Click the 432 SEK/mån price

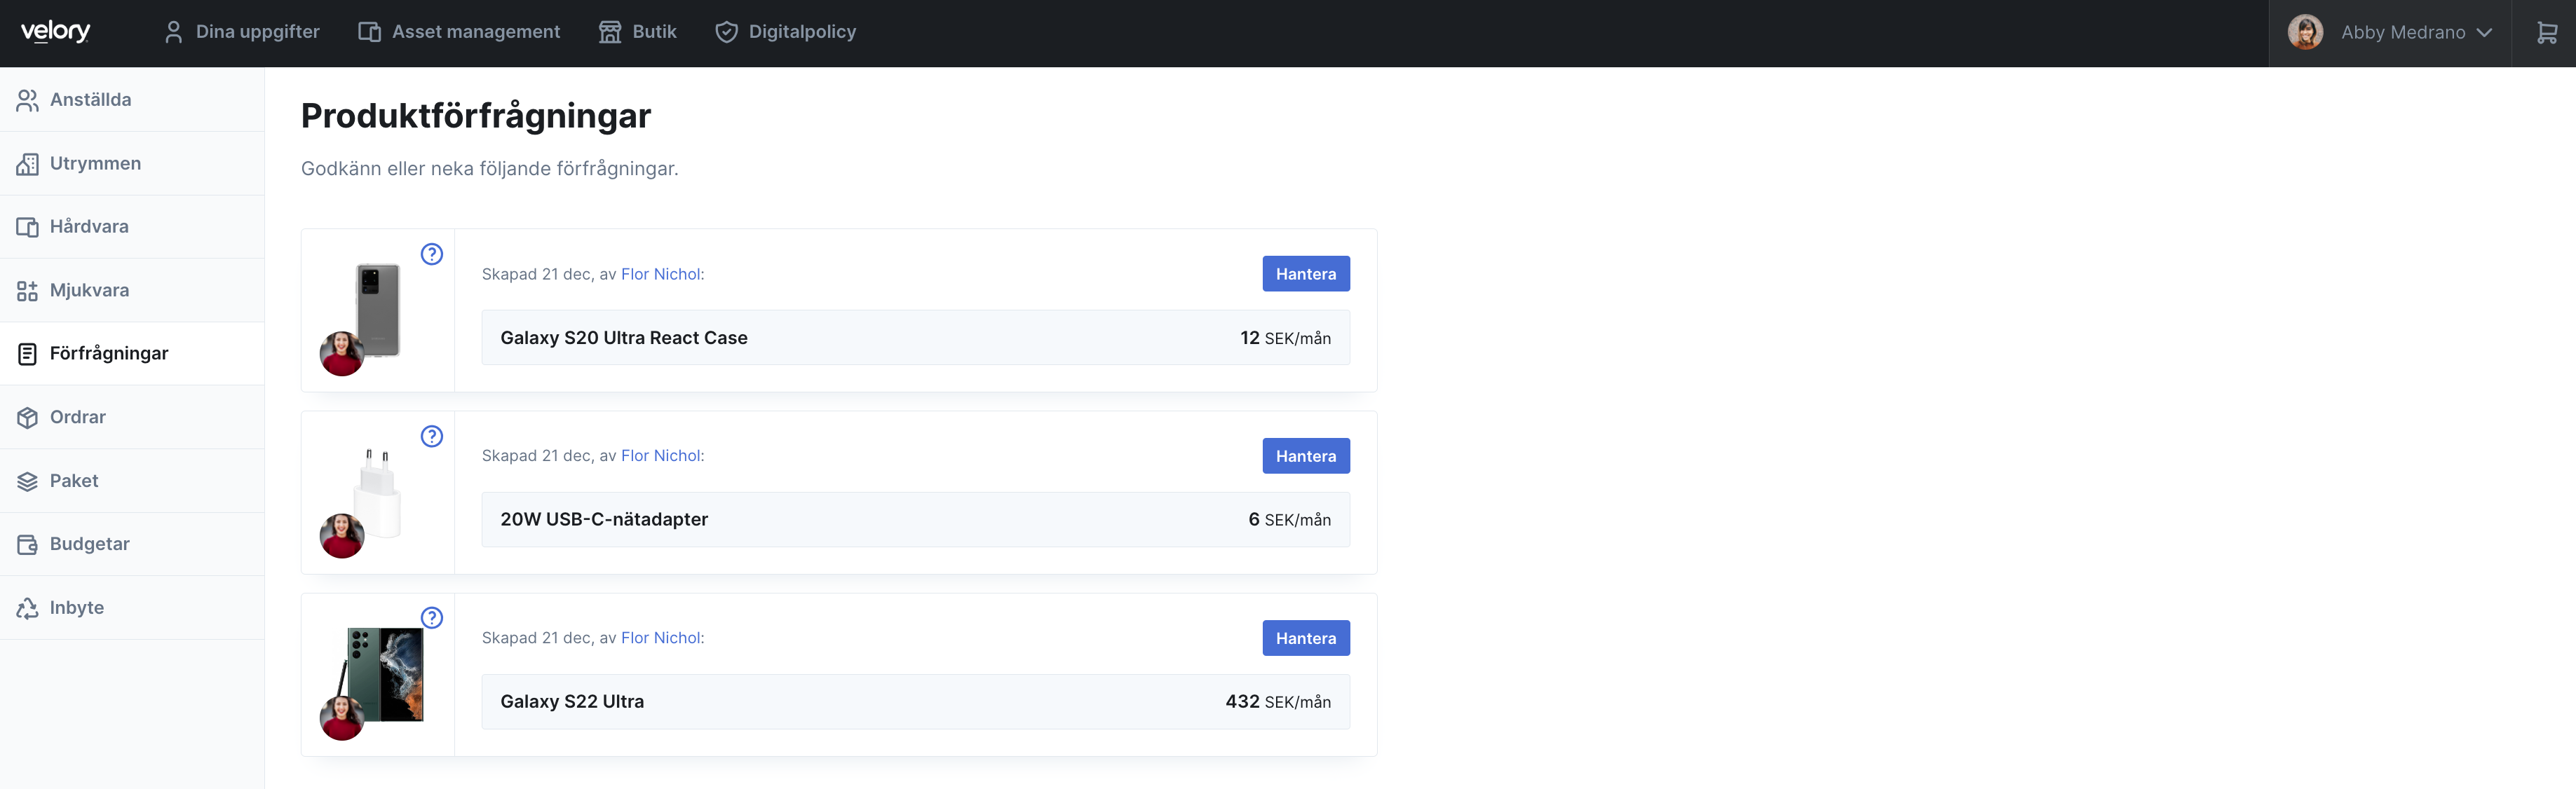pyautogui.click(x=1278, y=702)
